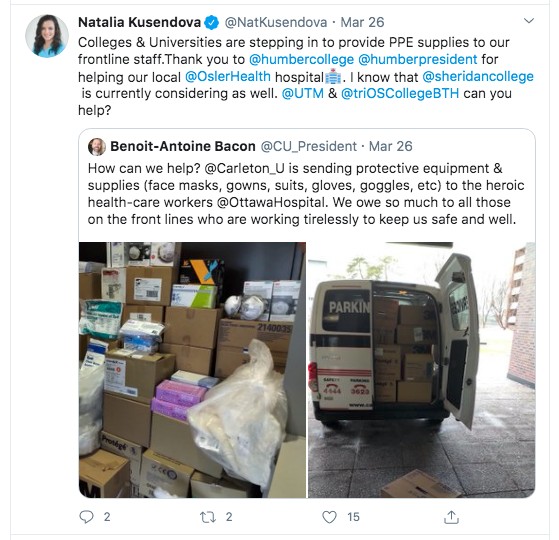Open the @triOSCollegeBTH mention
559x540 pixels.
point(400,93)
